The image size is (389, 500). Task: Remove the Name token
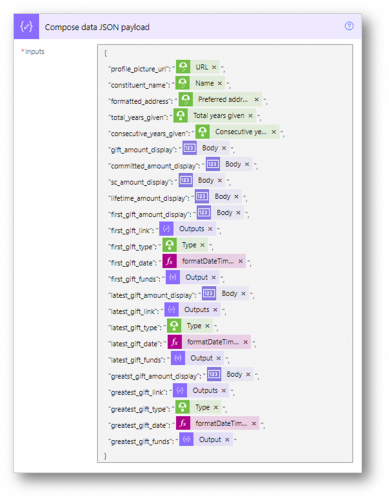[x=220, y=83]
